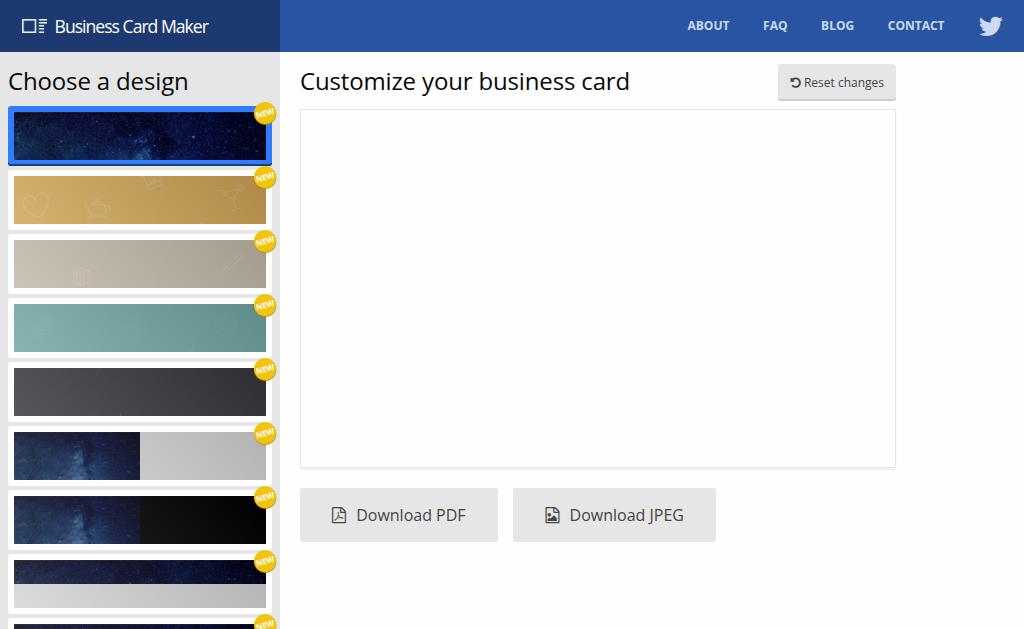Choose the teal green design
Screen dimensions: 1024x629
[140, 328]
